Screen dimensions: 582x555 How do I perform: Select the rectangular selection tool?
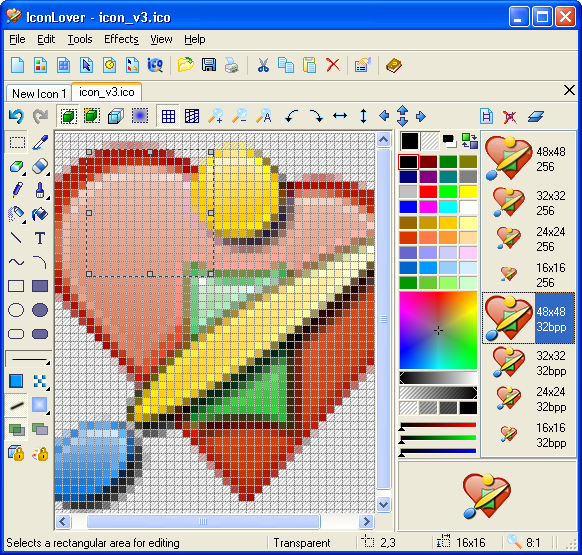point(17,143)
